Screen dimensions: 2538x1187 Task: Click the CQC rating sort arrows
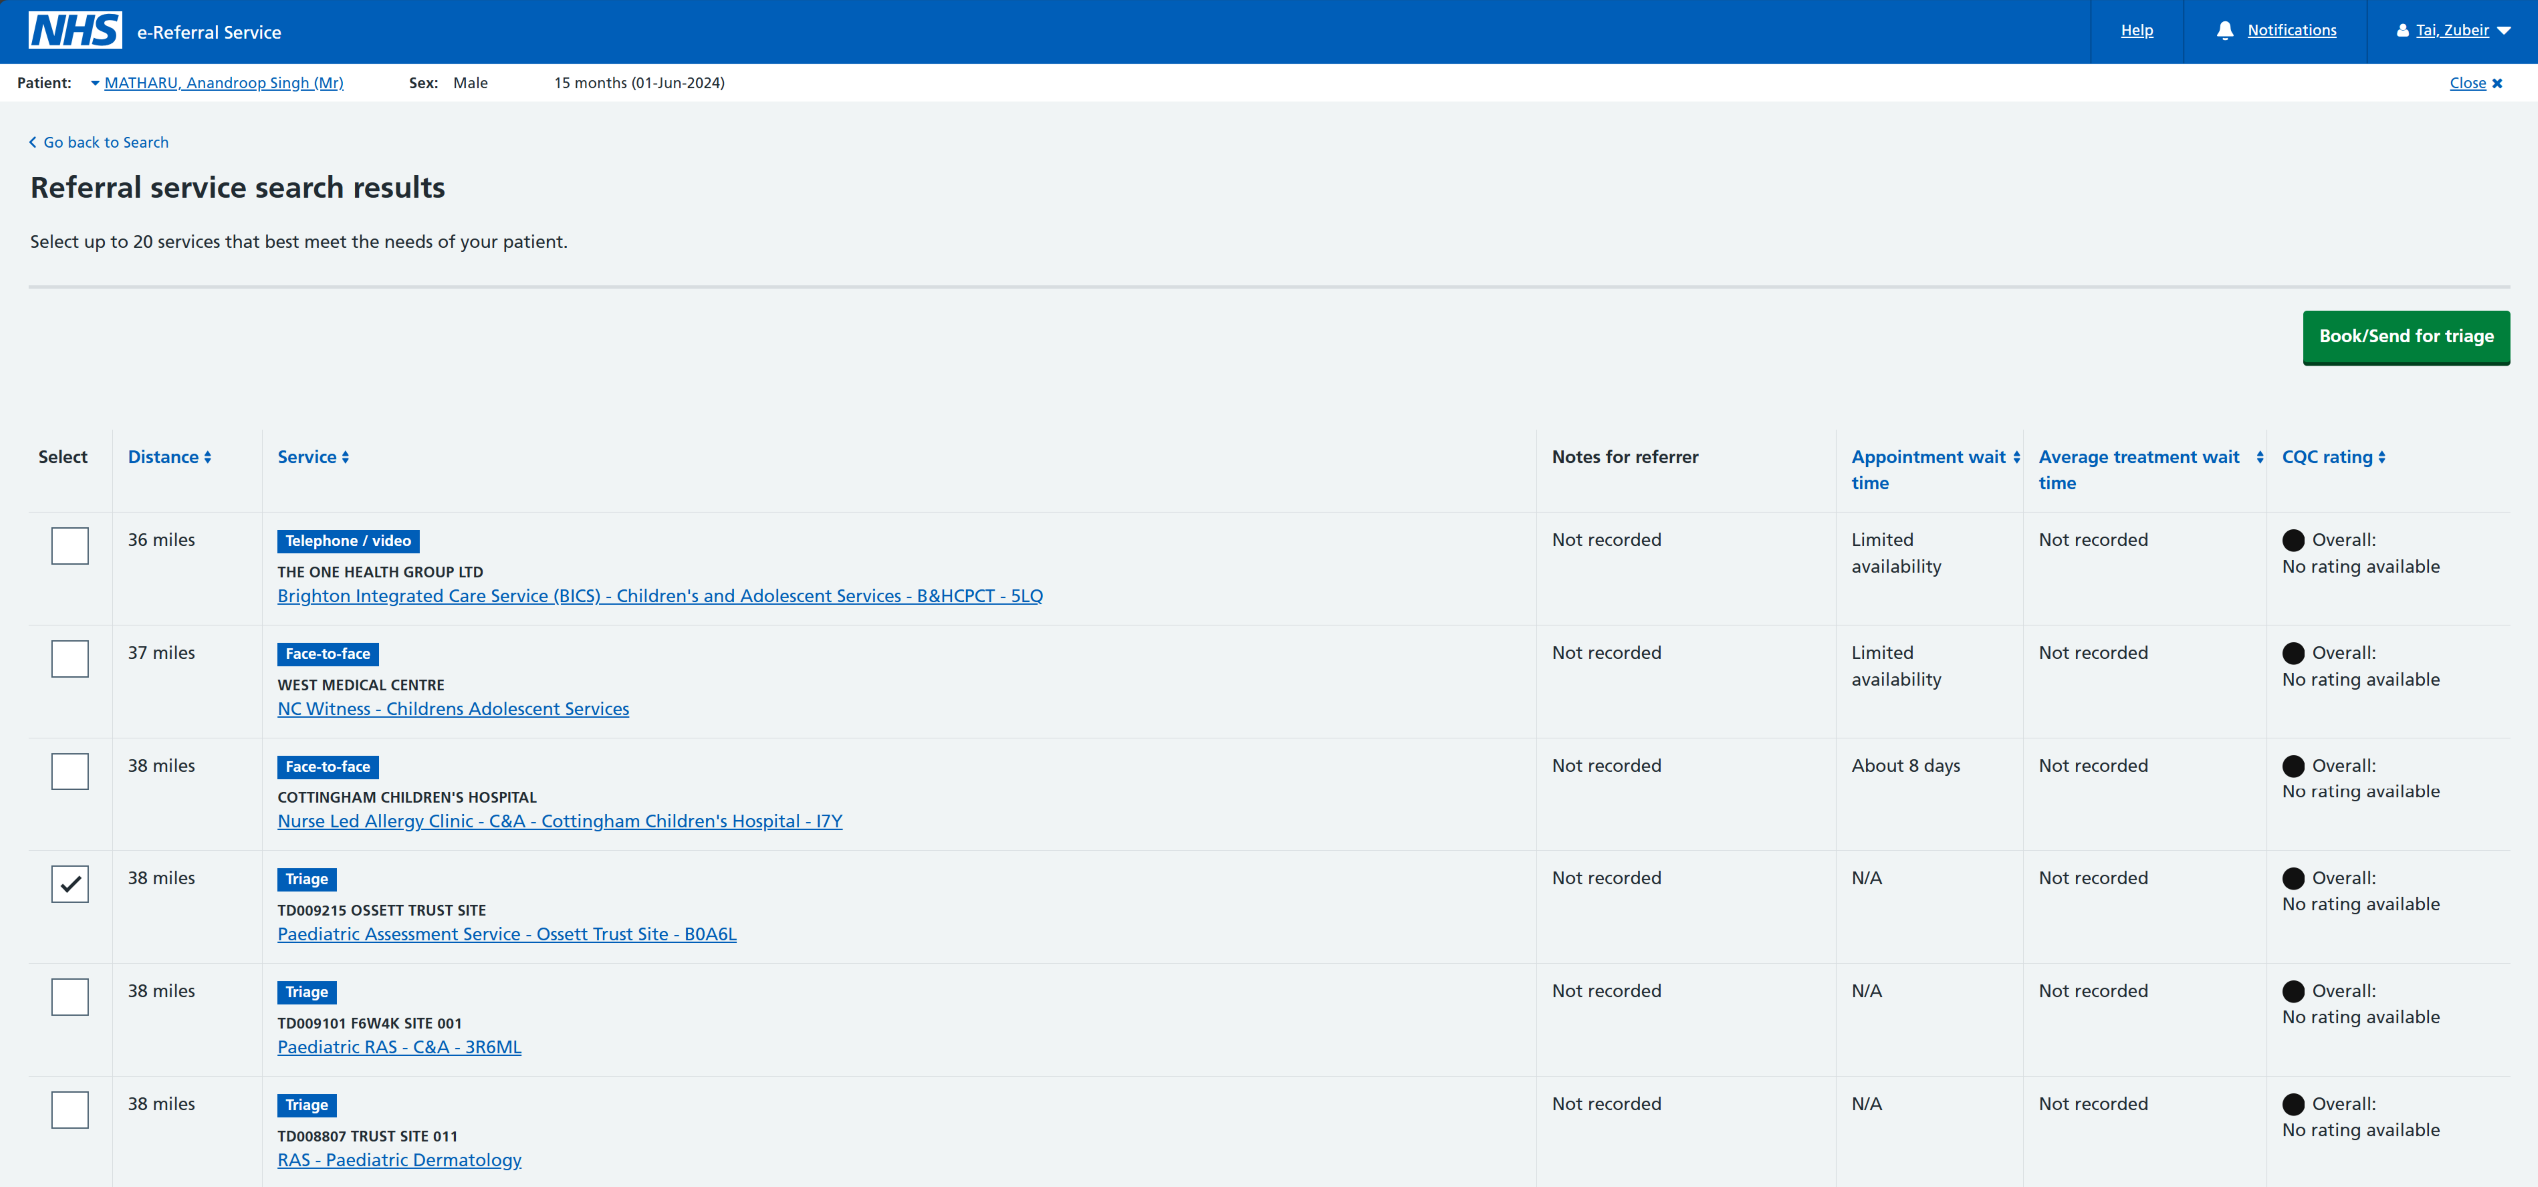pos(2382,457)
